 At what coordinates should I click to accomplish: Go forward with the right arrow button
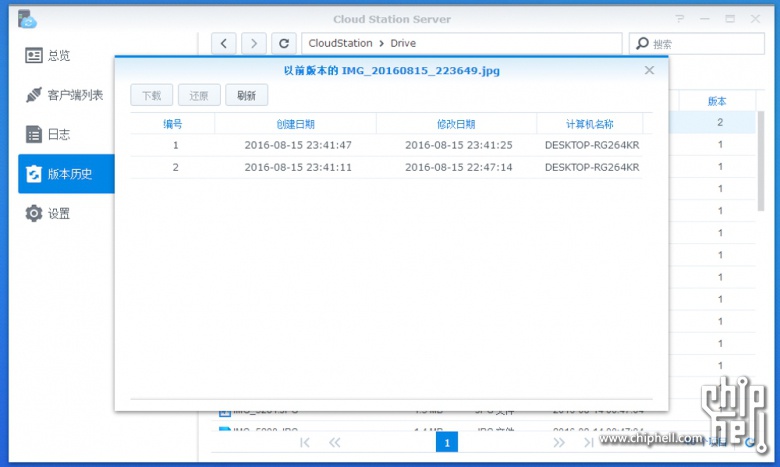(x=254, y=43)
